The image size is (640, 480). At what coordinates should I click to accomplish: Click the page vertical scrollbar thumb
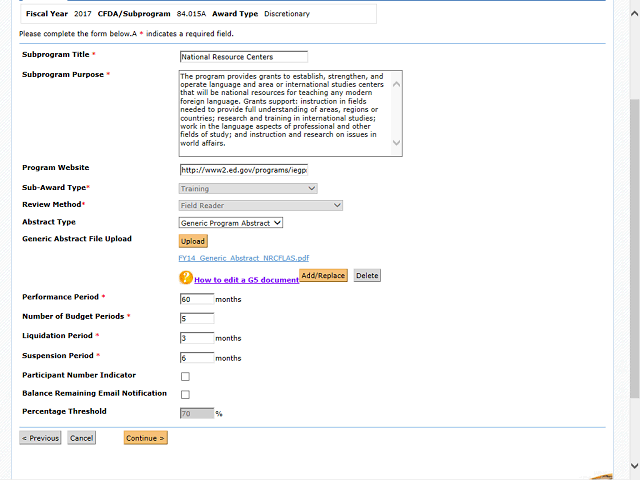pyautogui.click(x=634, y=248)
